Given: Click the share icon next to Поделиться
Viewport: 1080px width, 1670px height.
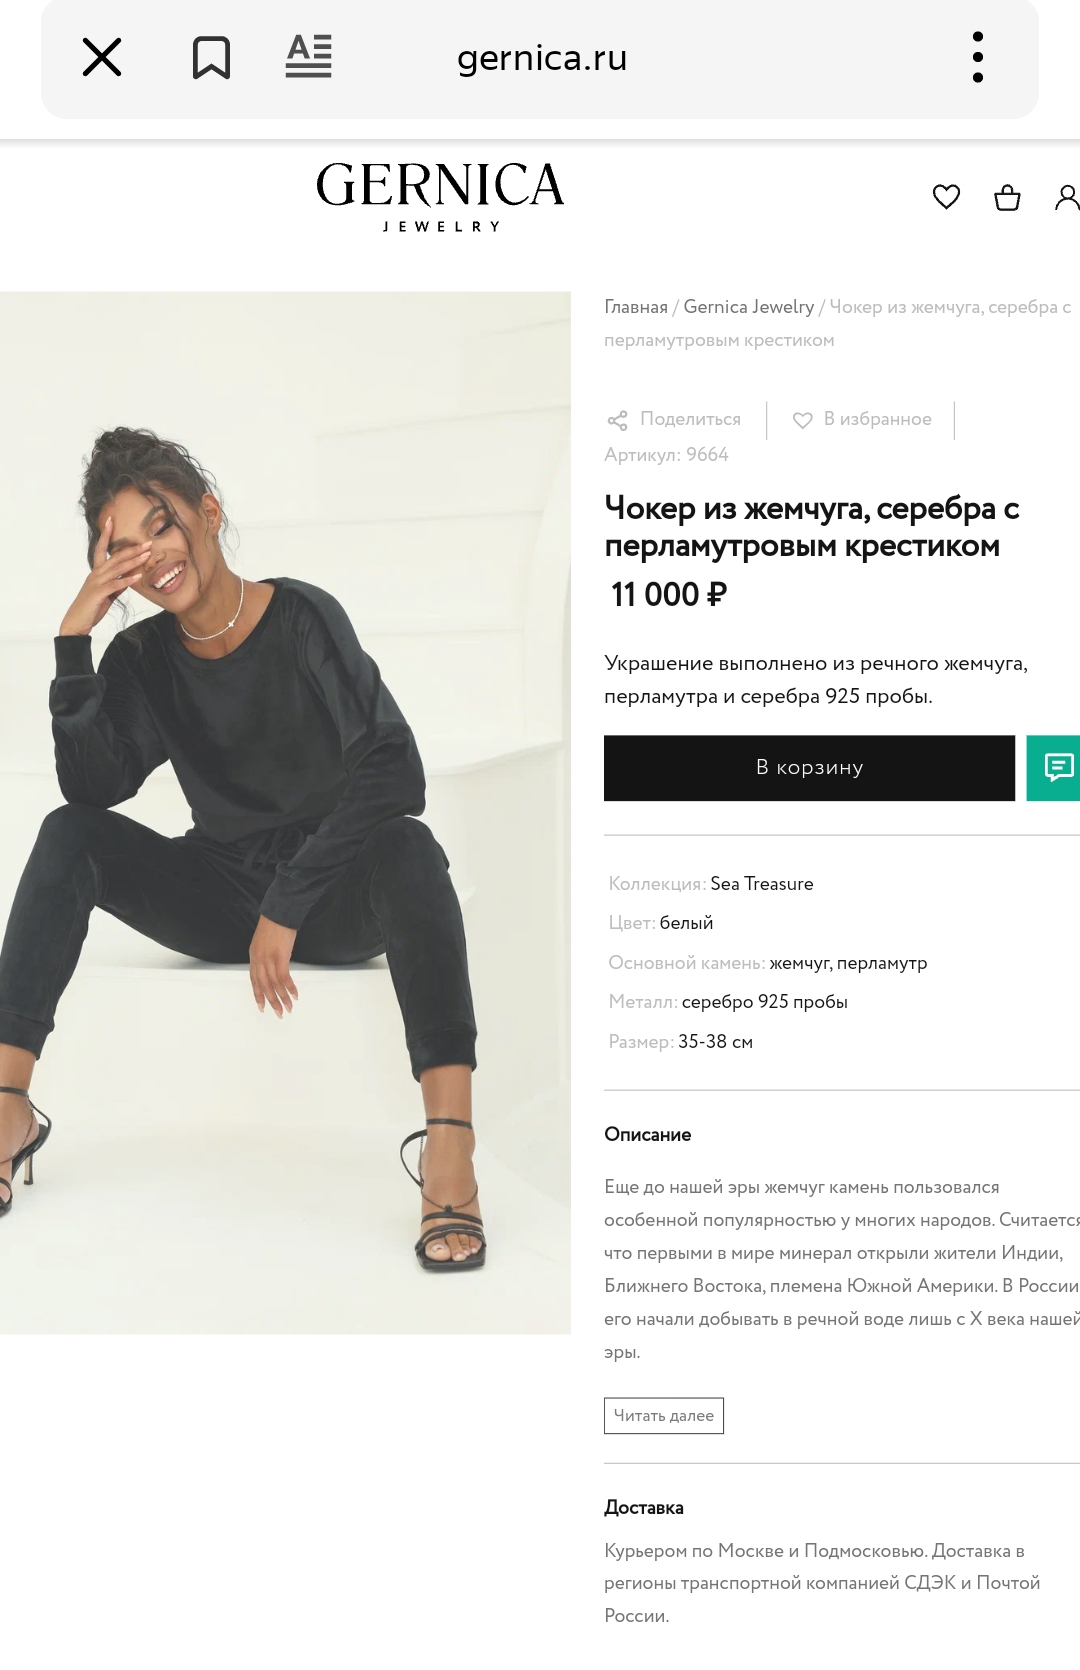Looking at the screenshot, I should coord(618,420).
